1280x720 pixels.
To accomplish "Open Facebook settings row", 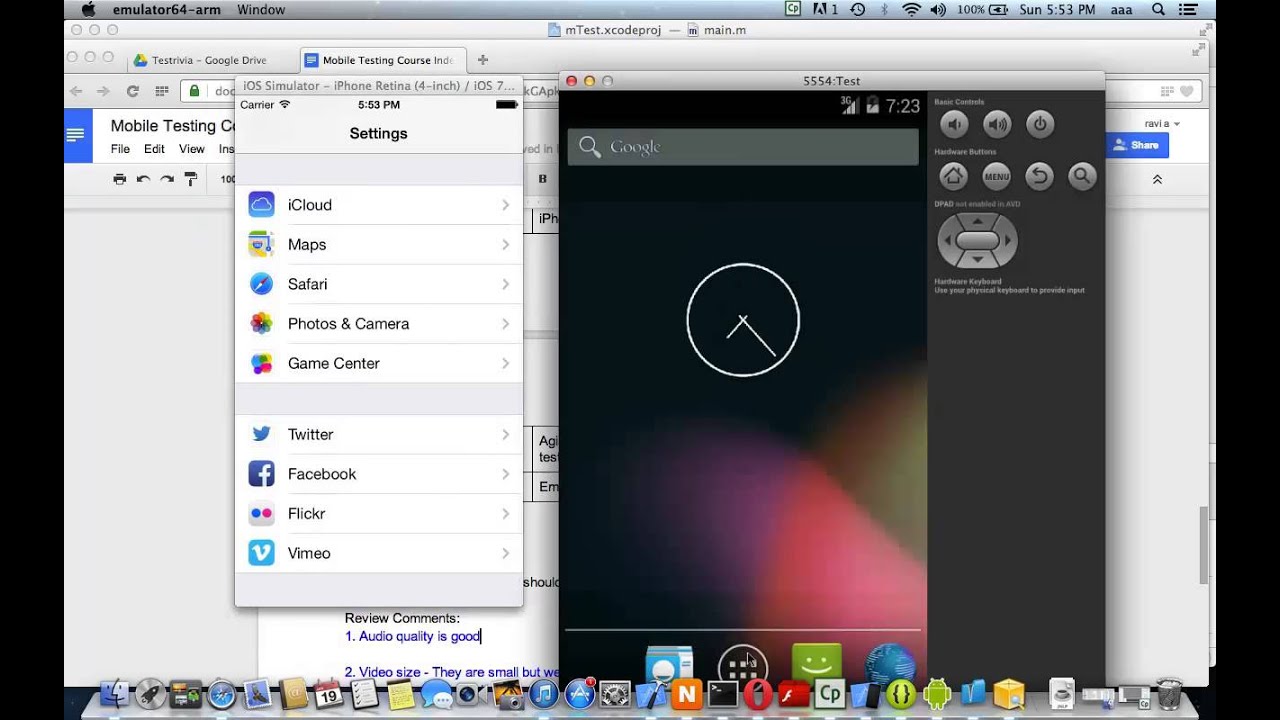I will point(379,474).
